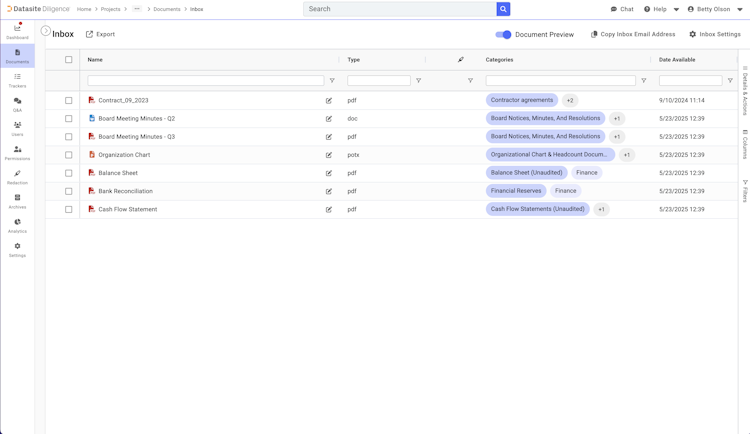Click filter icon beside Name filter field
Screen dimensions: 750x434
point(332,81)
